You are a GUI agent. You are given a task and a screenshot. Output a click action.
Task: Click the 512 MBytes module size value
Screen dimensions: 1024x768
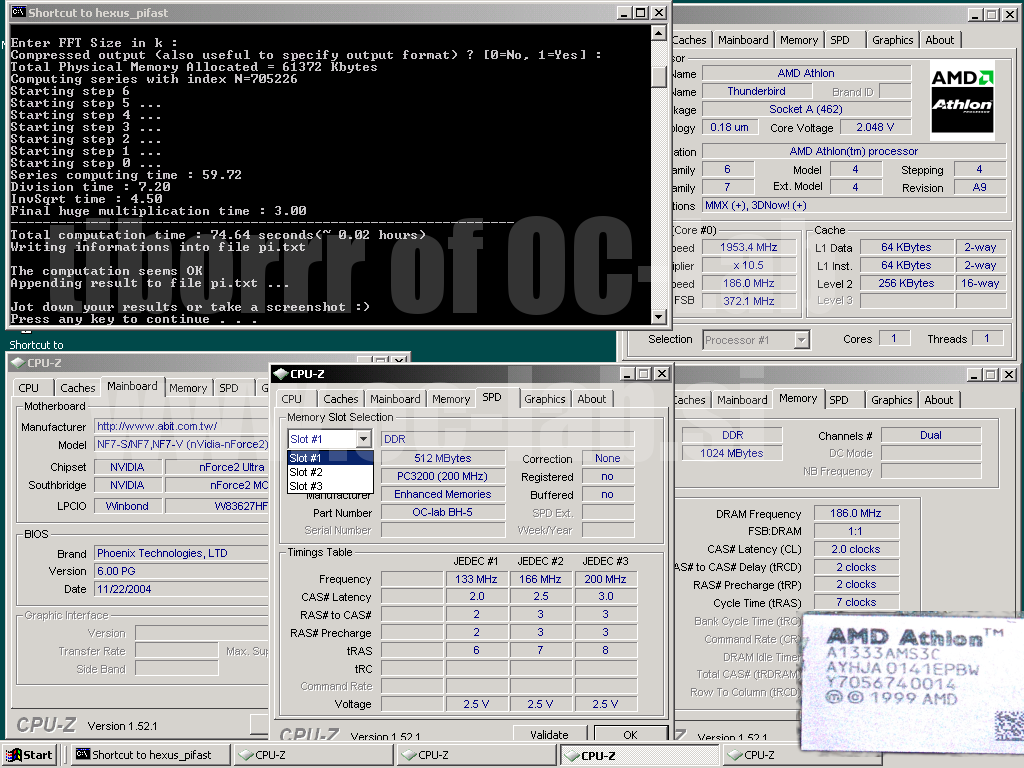pyautogui.click(x=443, y=458)
